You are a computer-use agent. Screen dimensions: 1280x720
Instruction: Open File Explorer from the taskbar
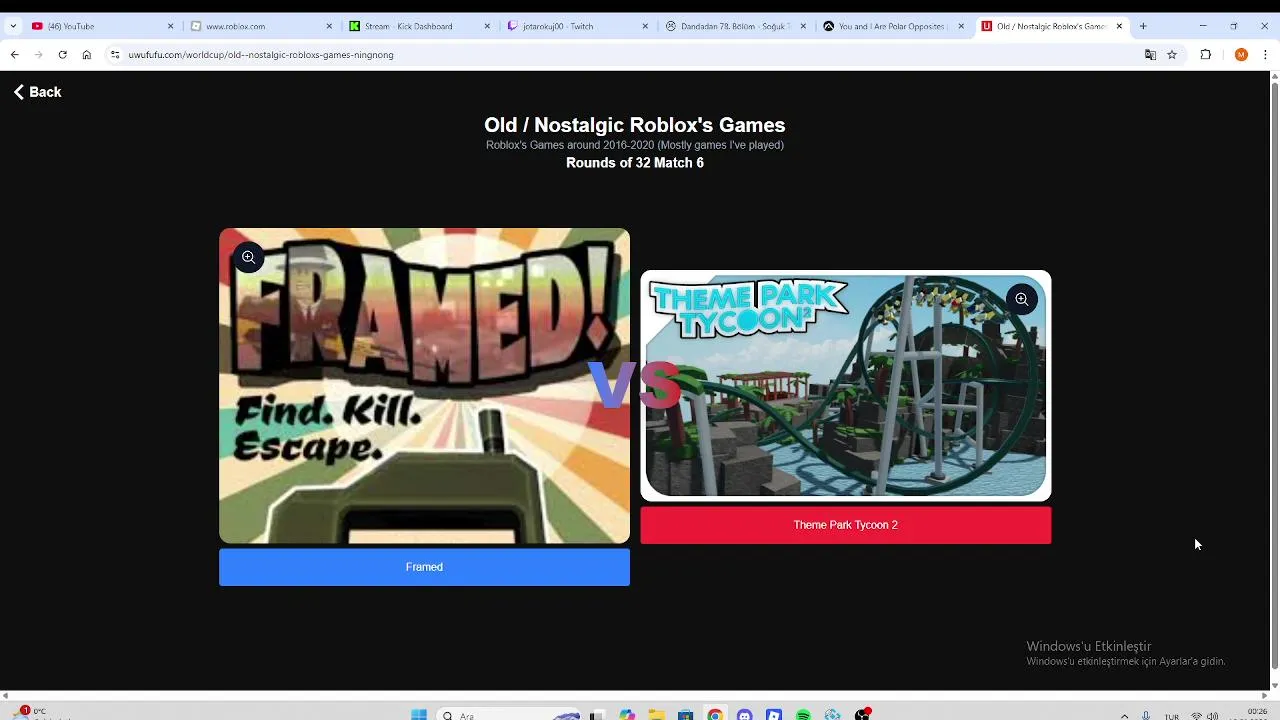(656, 715)
